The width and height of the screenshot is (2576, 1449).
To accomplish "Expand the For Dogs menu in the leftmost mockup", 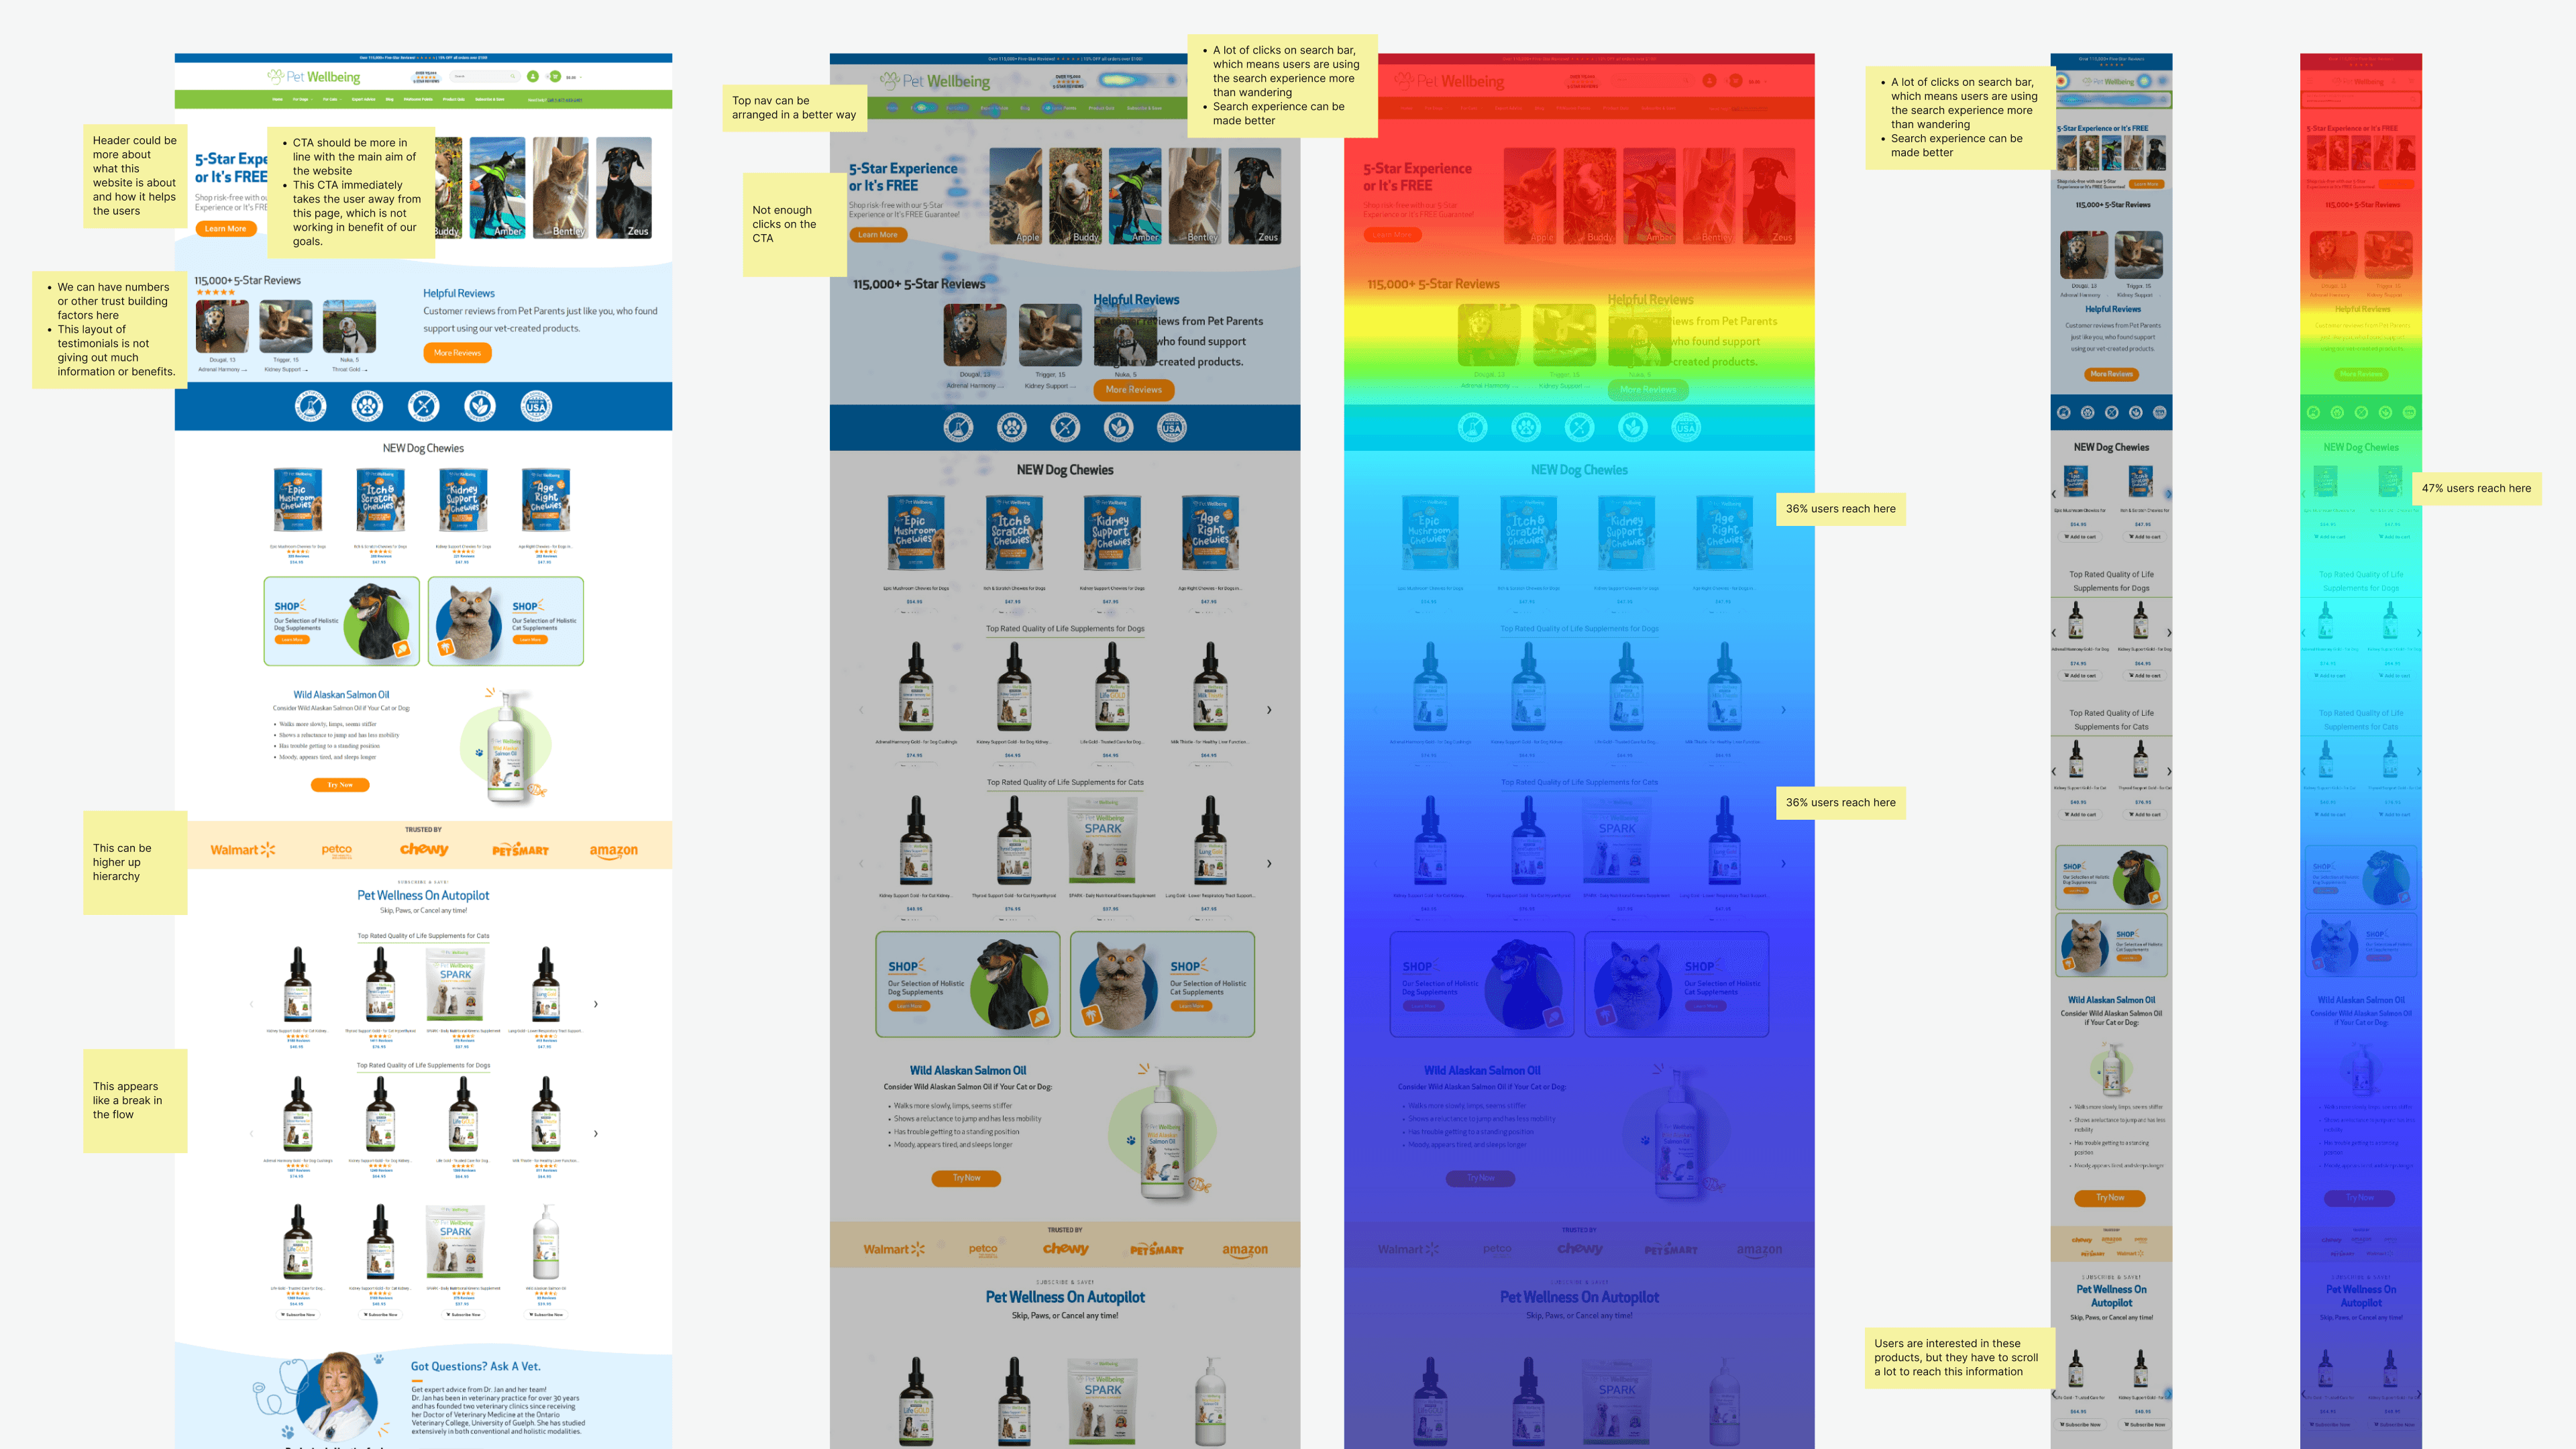I will 302,100.
